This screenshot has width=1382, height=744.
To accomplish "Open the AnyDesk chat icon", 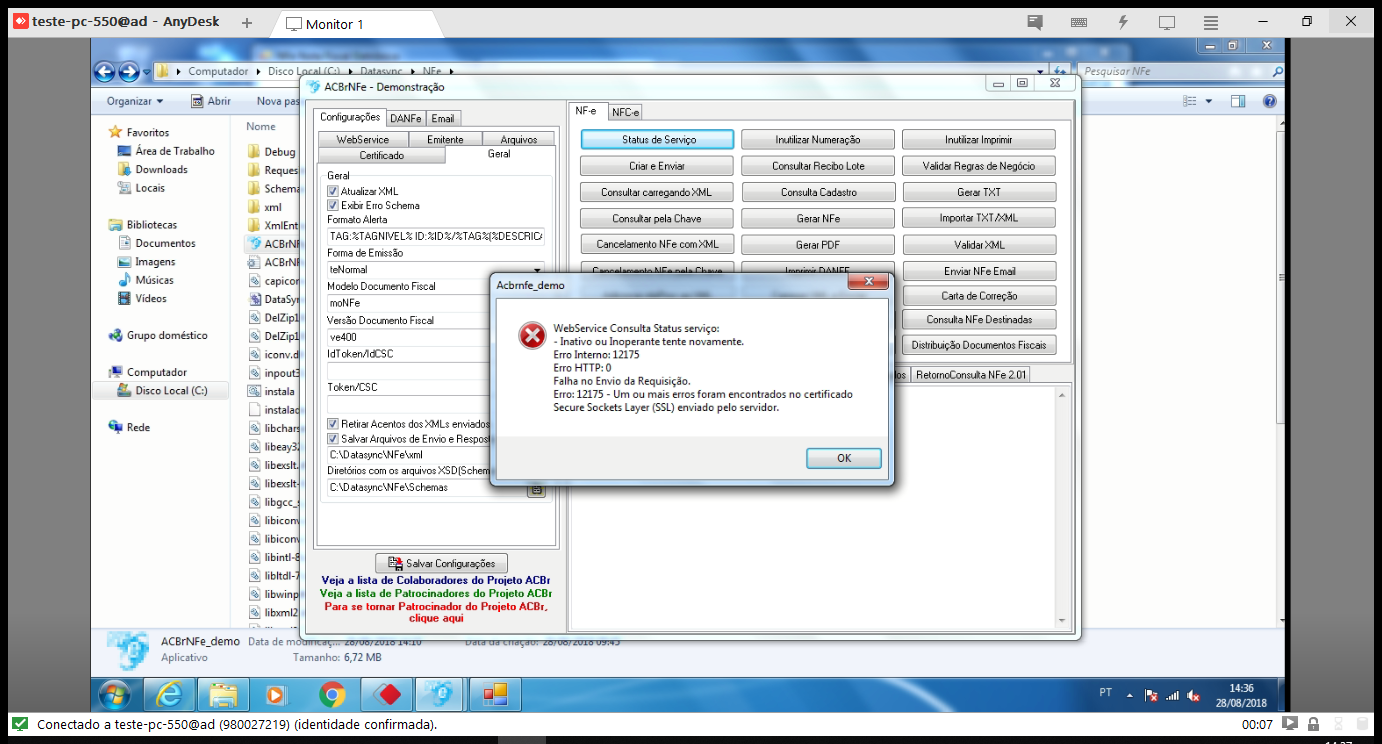I will pos(1035,22).
